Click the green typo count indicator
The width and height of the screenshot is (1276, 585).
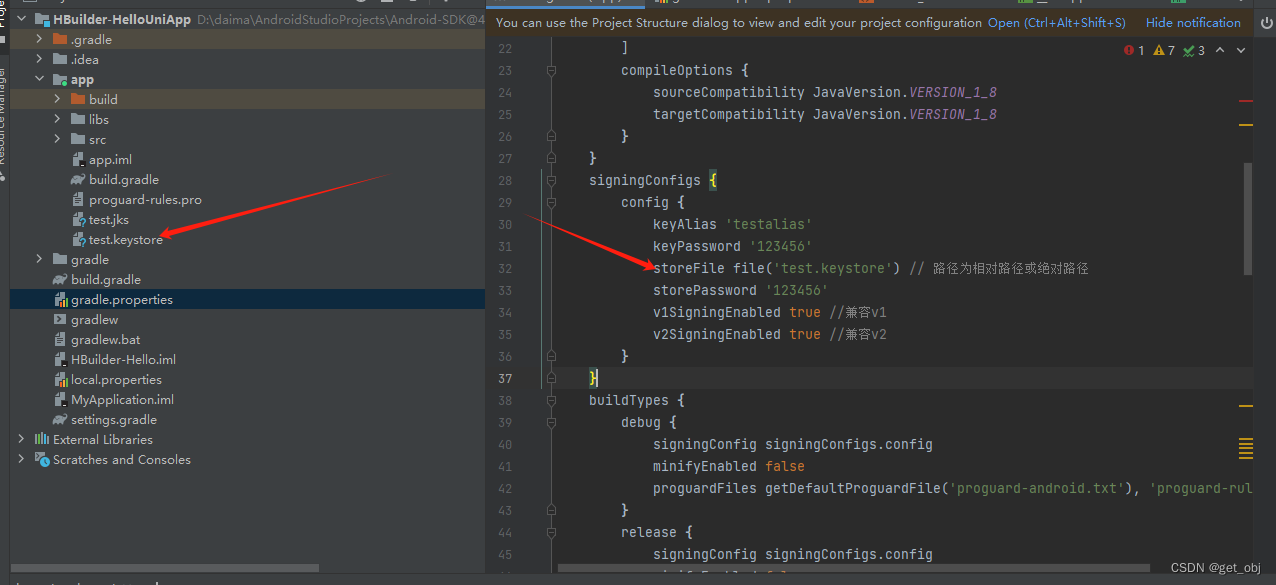[x=1194, y=50]
